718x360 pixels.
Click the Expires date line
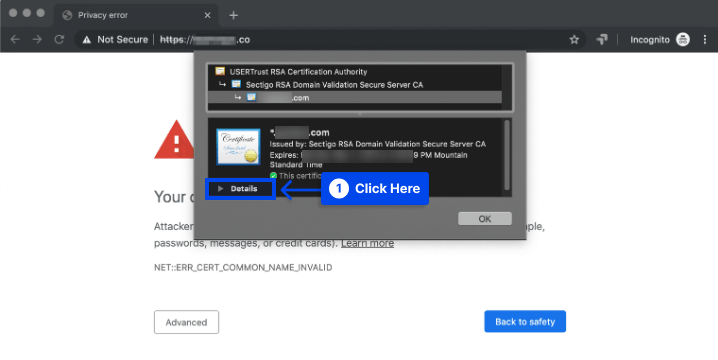click(368, 155)
